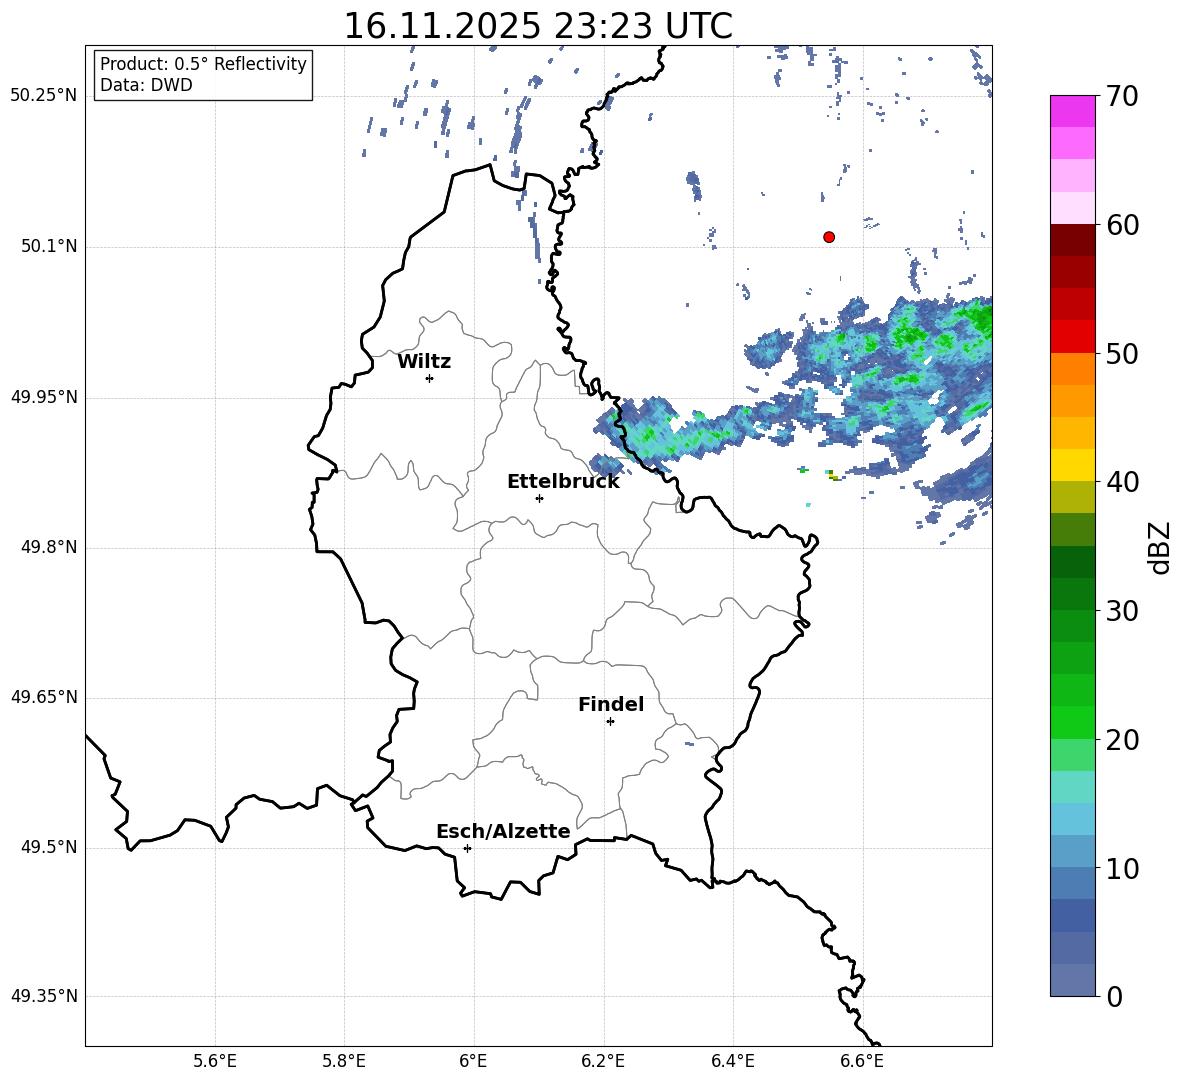Click the 60 value on the colorbar

click(1122, 225)
